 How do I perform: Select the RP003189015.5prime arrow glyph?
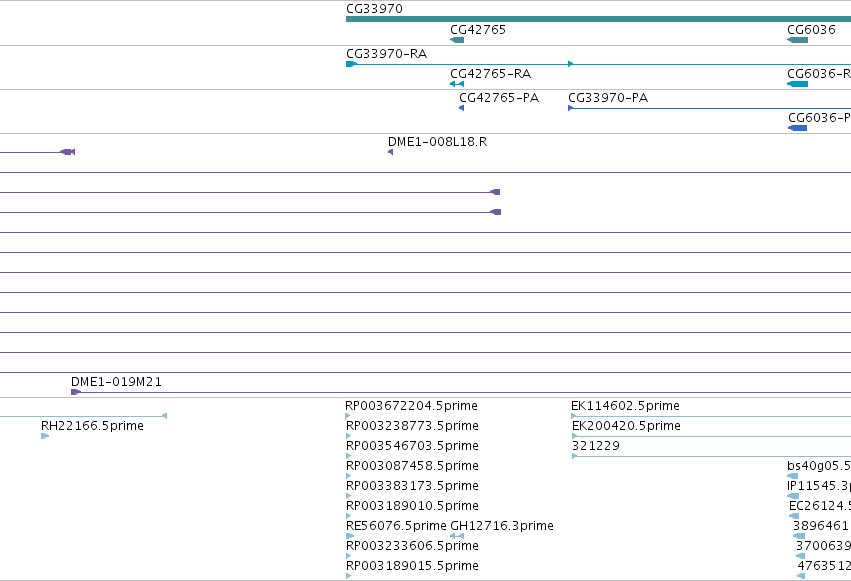pyautogui.click(x=348, y=576)
